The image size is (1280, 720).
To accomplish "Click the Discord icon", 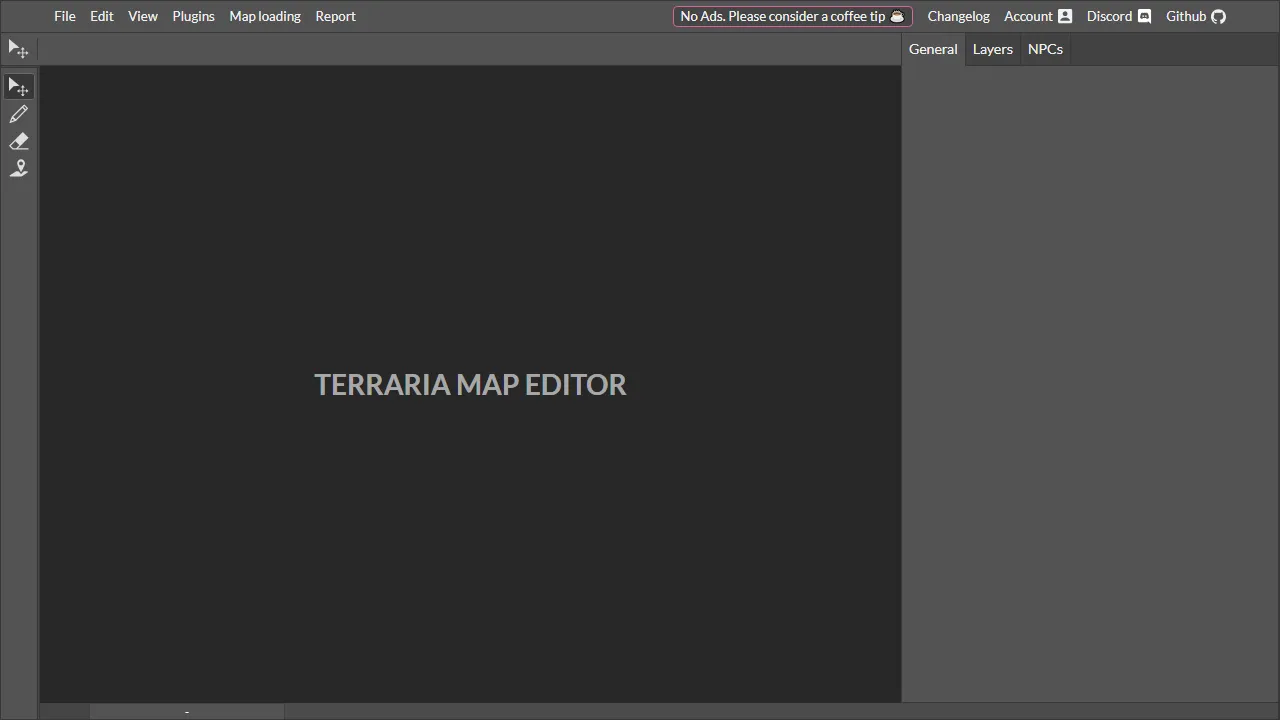I will pyautogui.click(x=1144, y=16).
